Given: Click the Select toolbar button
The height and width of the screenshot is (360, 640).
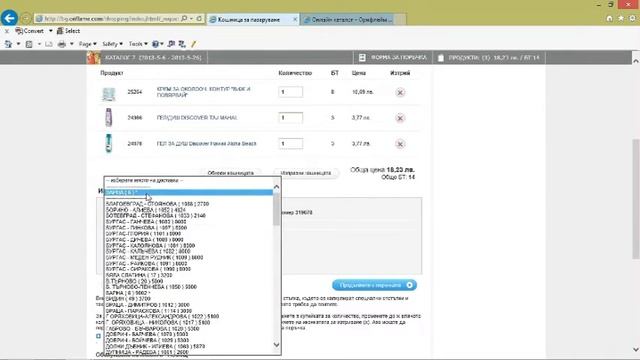Looking at the screenshot, I should pyautogui.click(x=68, y=31).
